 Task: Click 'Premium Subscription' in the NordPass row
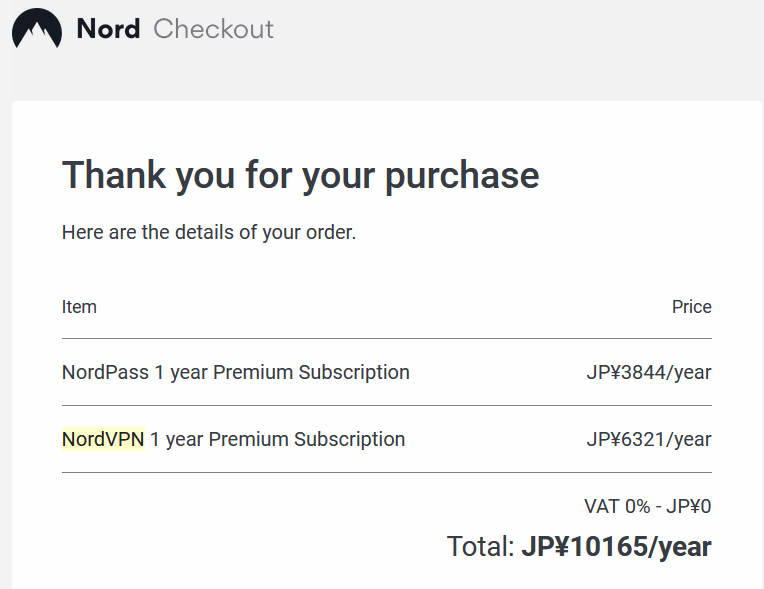(311, 373)
